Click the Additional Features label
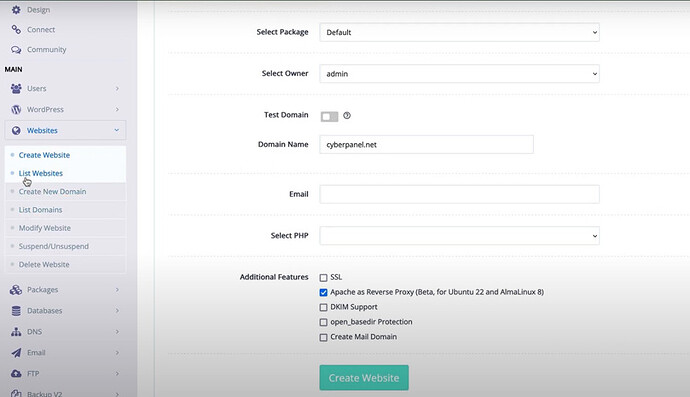 click(x=274, y=277)
